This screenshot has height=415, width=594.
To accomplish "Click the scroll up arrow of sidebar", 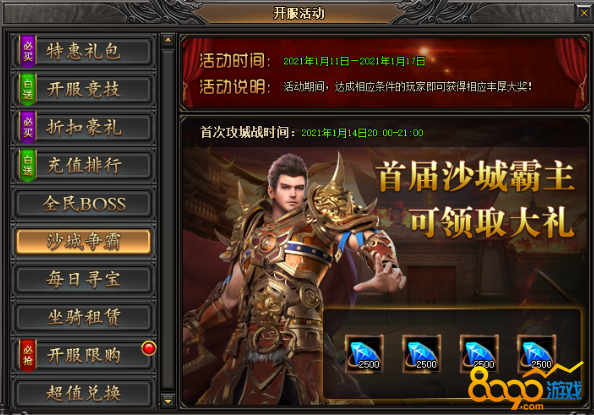I will click(168, 40).
